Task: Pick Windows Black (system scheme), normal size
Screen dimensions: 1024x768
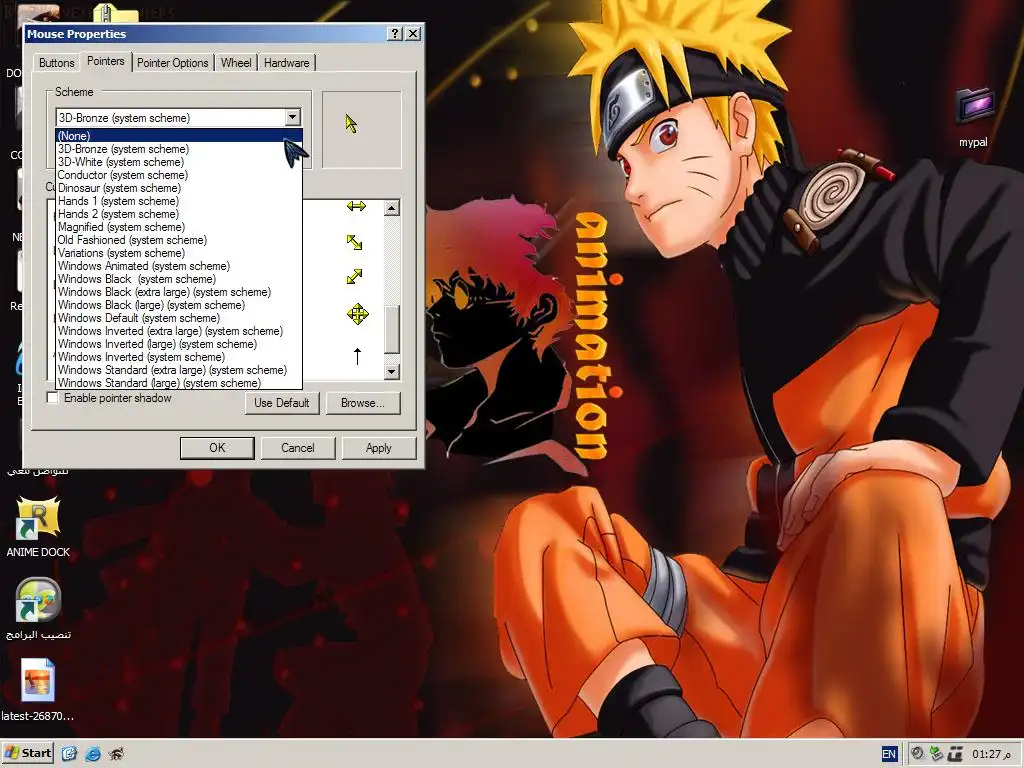Action: [x=179, y=279]
